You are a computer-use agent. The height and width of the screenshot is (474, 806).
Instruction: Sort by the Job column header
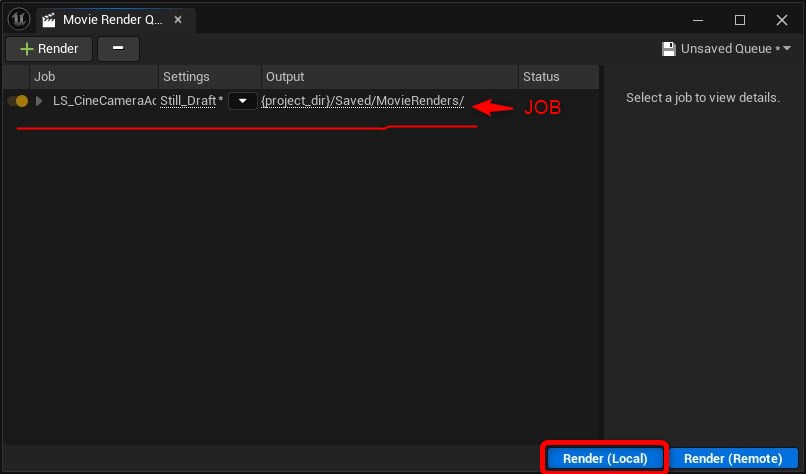point(94,77)
